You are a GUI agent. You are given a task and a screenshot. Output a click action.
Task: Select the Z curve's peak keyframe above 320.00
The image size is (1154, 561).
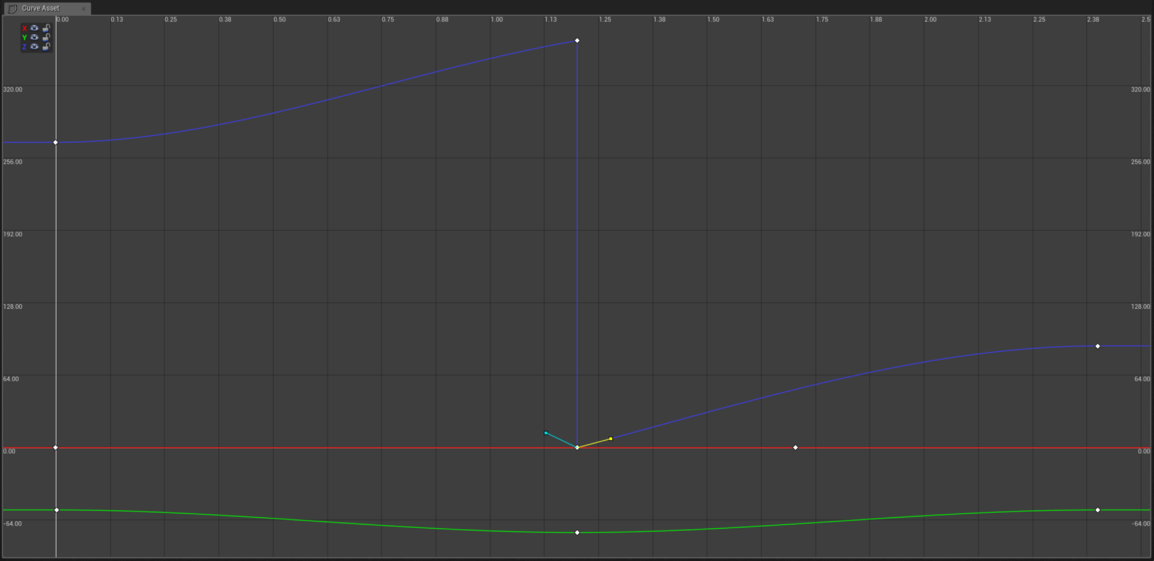pos(577,40)
